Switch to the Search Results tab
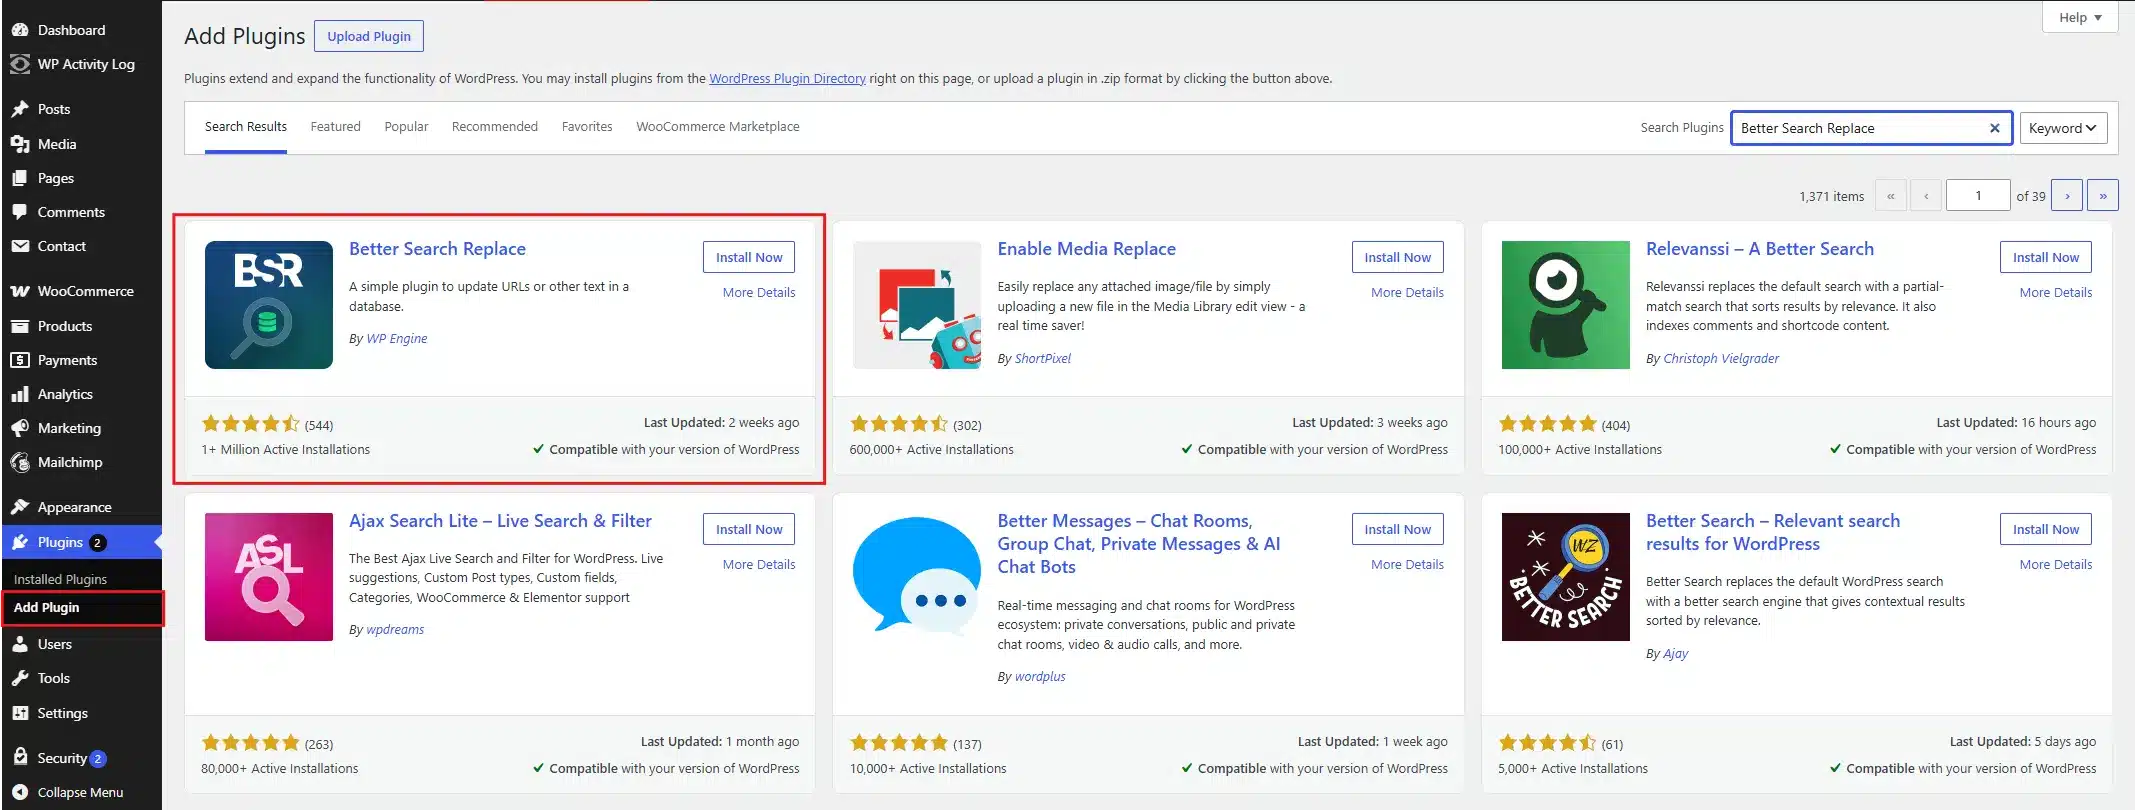The width and height of the screenshot is (2135, 810). (x=246, y=127)
